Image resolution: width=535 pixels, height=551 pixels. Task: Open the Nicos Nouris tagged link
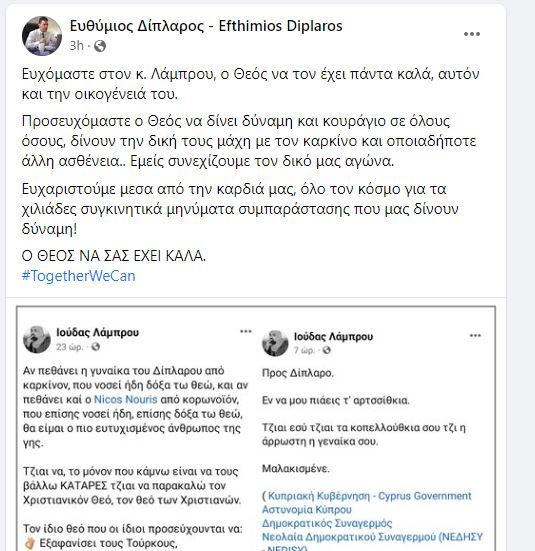[x=125, y=400]
